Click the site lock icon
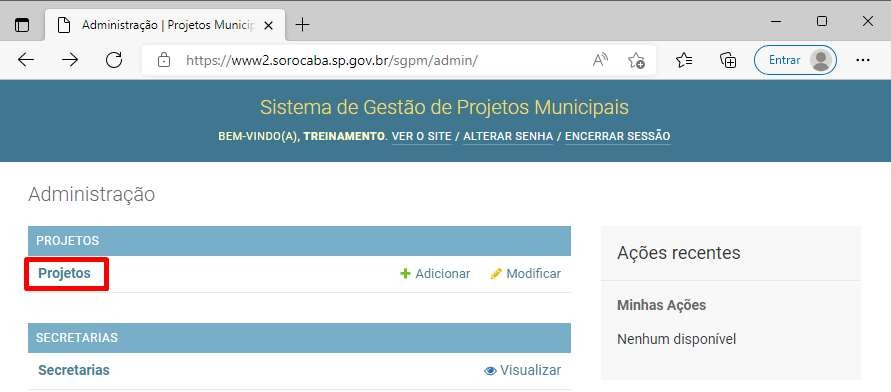 164,60
